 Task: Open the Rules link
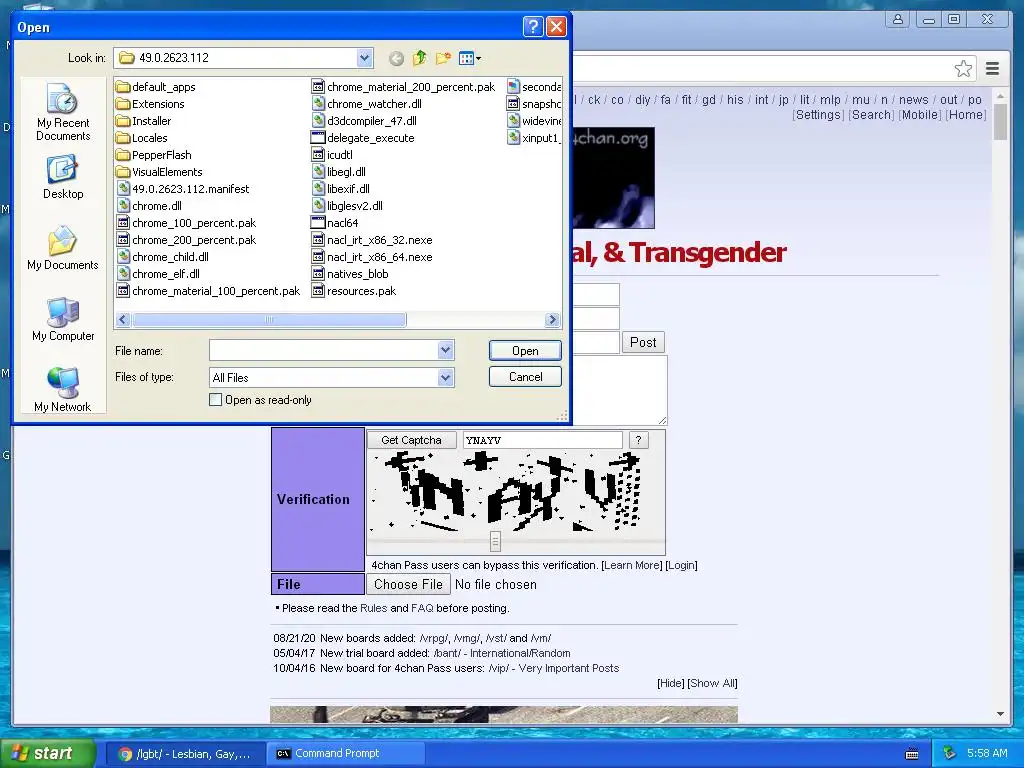(374, 608)
